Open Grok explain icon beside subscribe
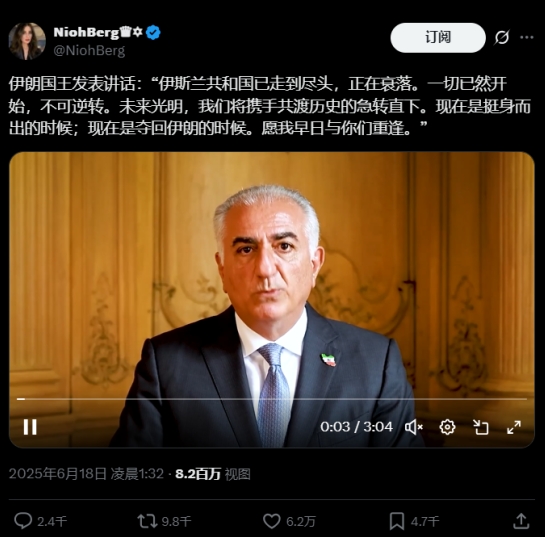Image resolution: width=545 pixels, height=537 pixels. point(502,37)
